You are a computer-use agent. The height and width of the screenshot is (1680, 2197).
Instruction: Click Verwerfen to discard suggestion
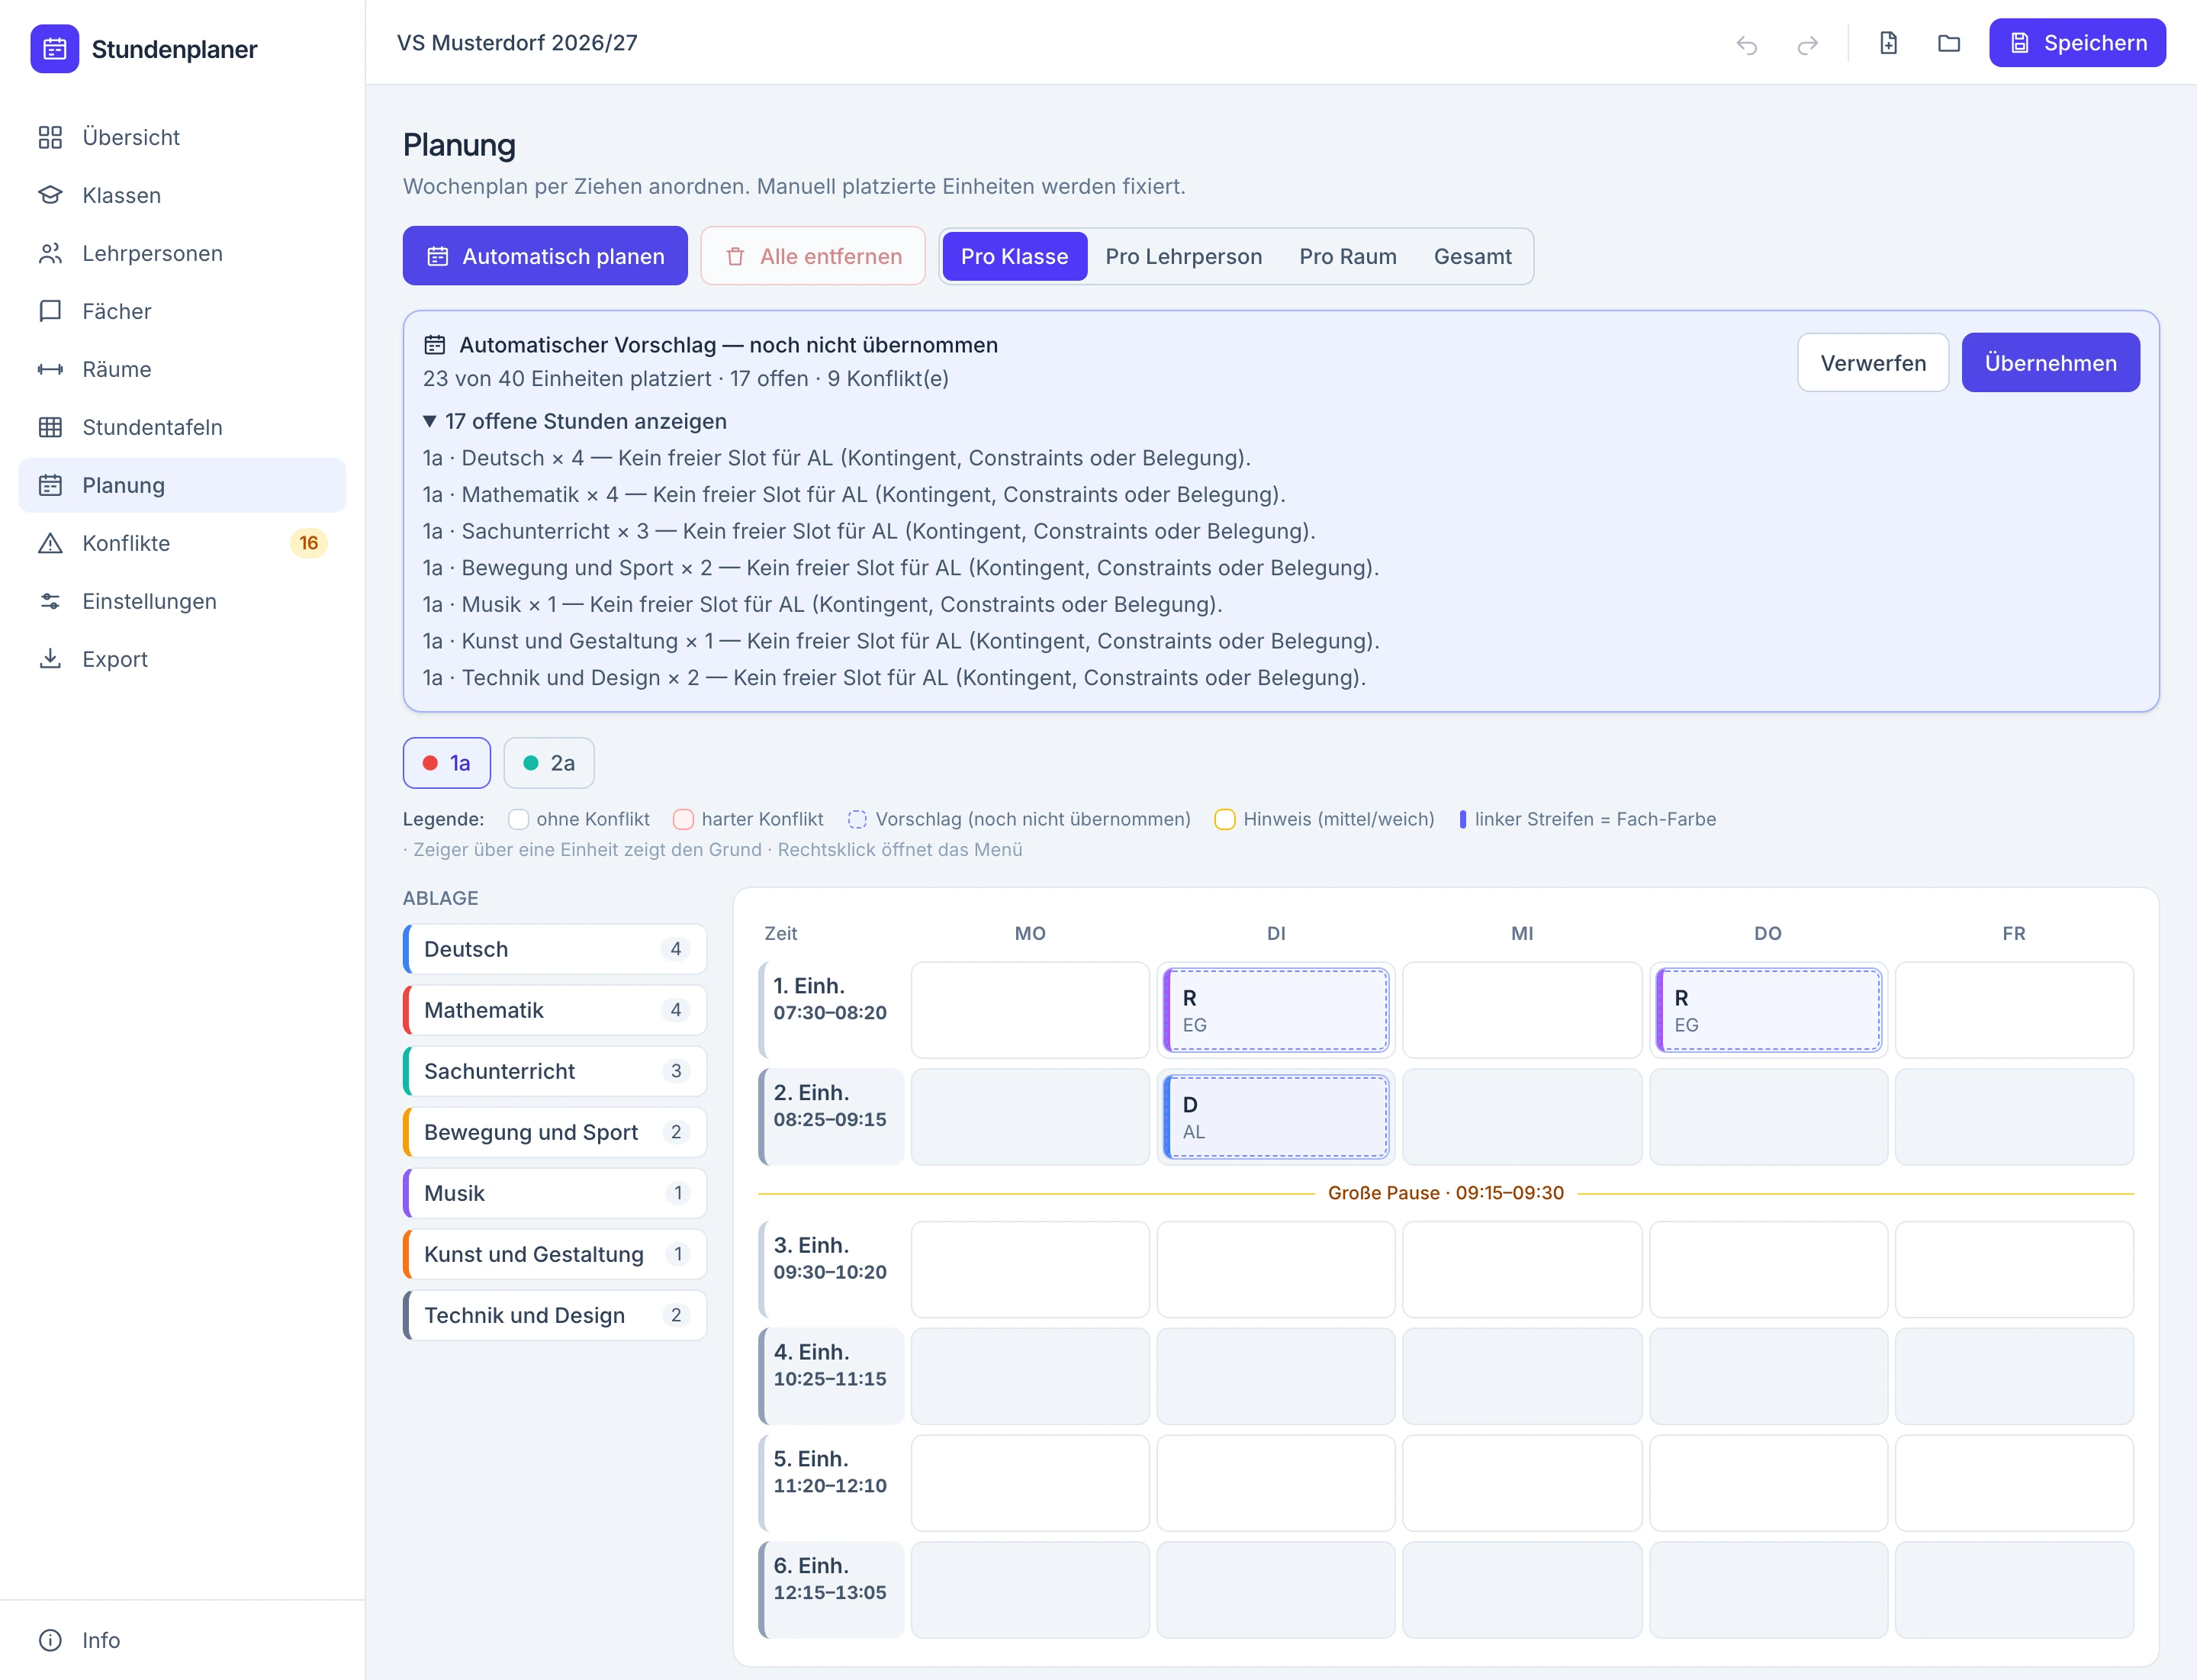pyautogui.click(x=1872, y=362)
